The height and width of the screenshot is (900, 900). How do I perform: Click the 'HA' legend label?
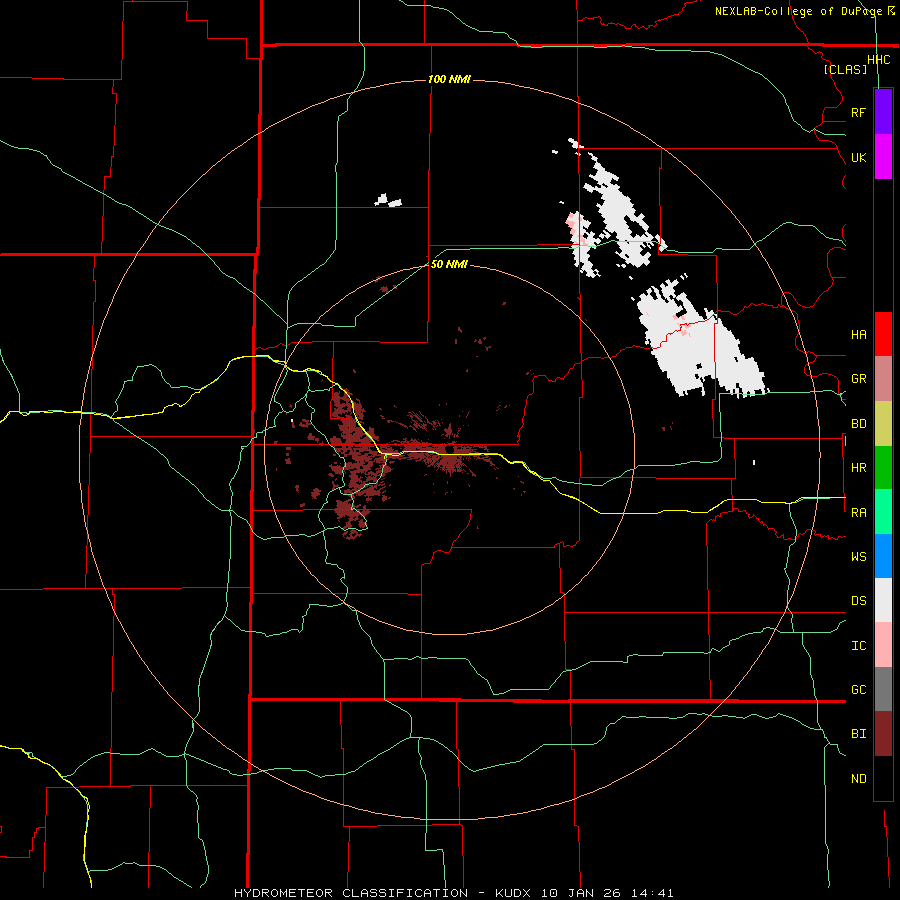click(858, 335)
